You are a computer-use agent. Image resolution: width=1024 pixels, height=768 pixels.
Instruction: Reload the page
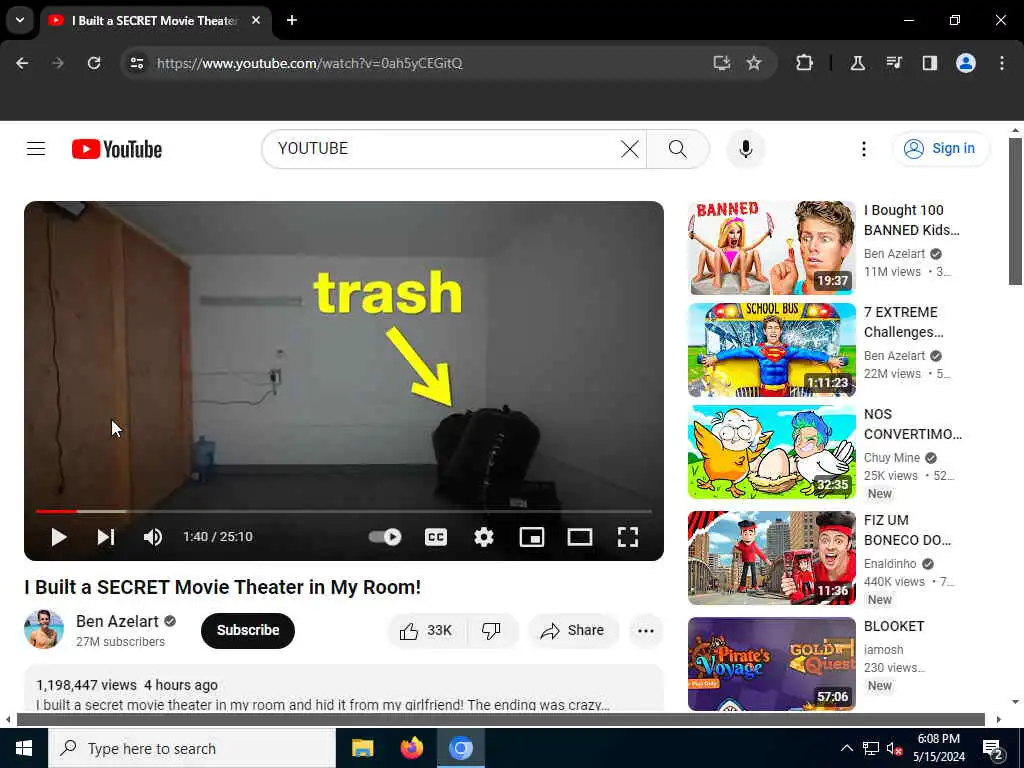[94, 63]
